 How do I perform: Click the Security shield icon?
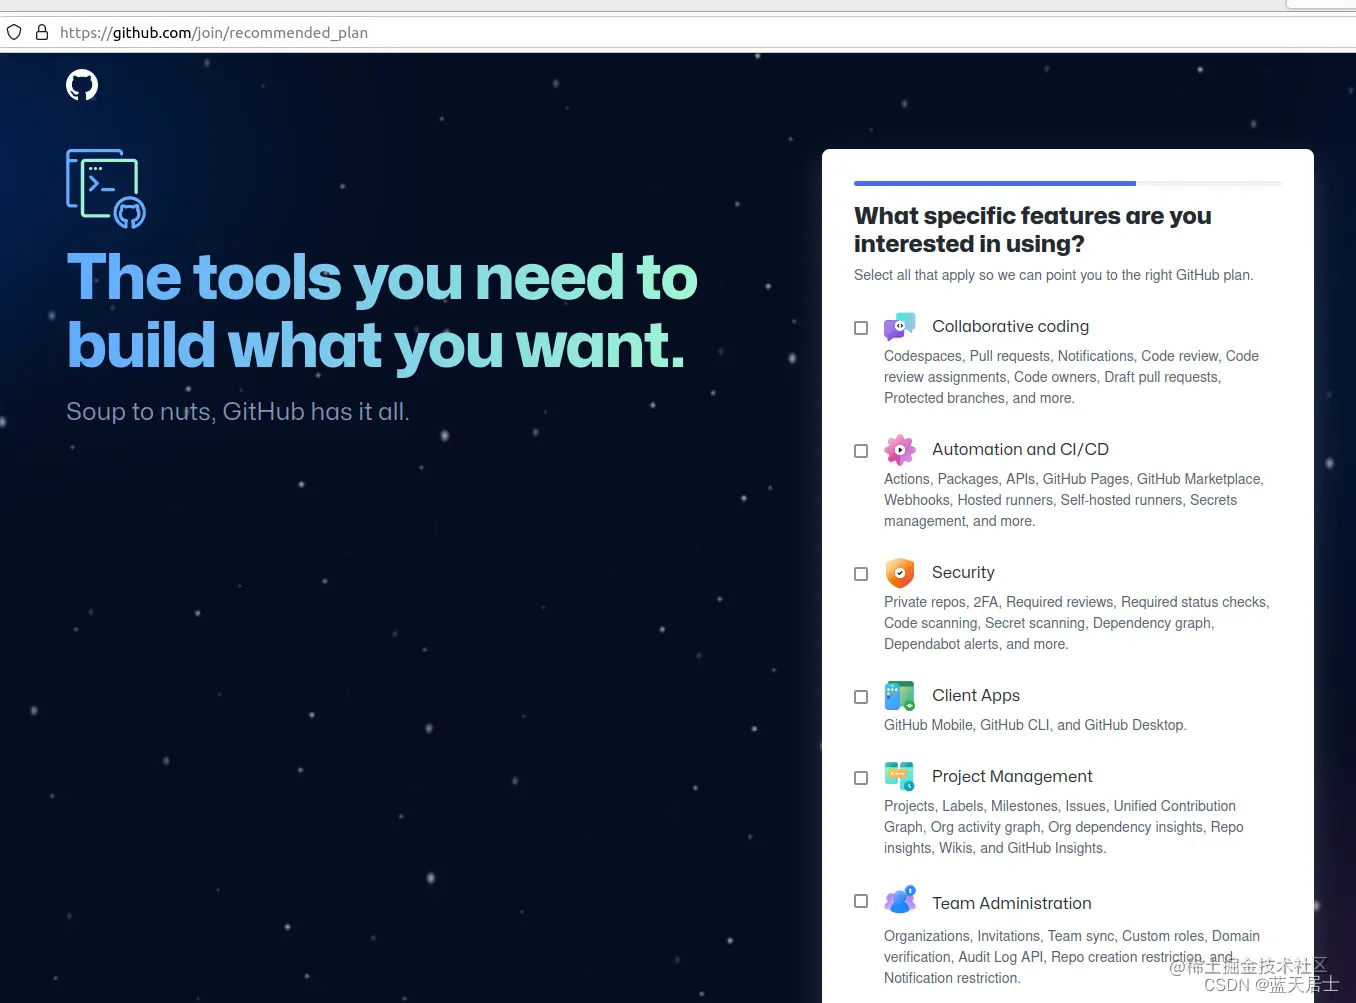coord(900,573)
